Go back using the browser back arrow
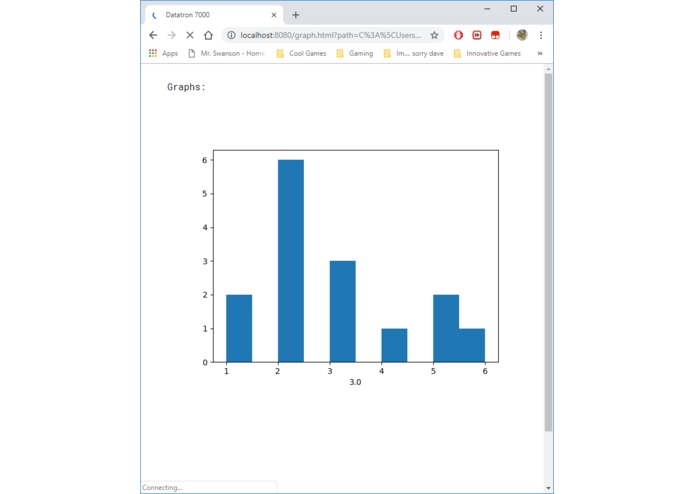 click(153, 35)
